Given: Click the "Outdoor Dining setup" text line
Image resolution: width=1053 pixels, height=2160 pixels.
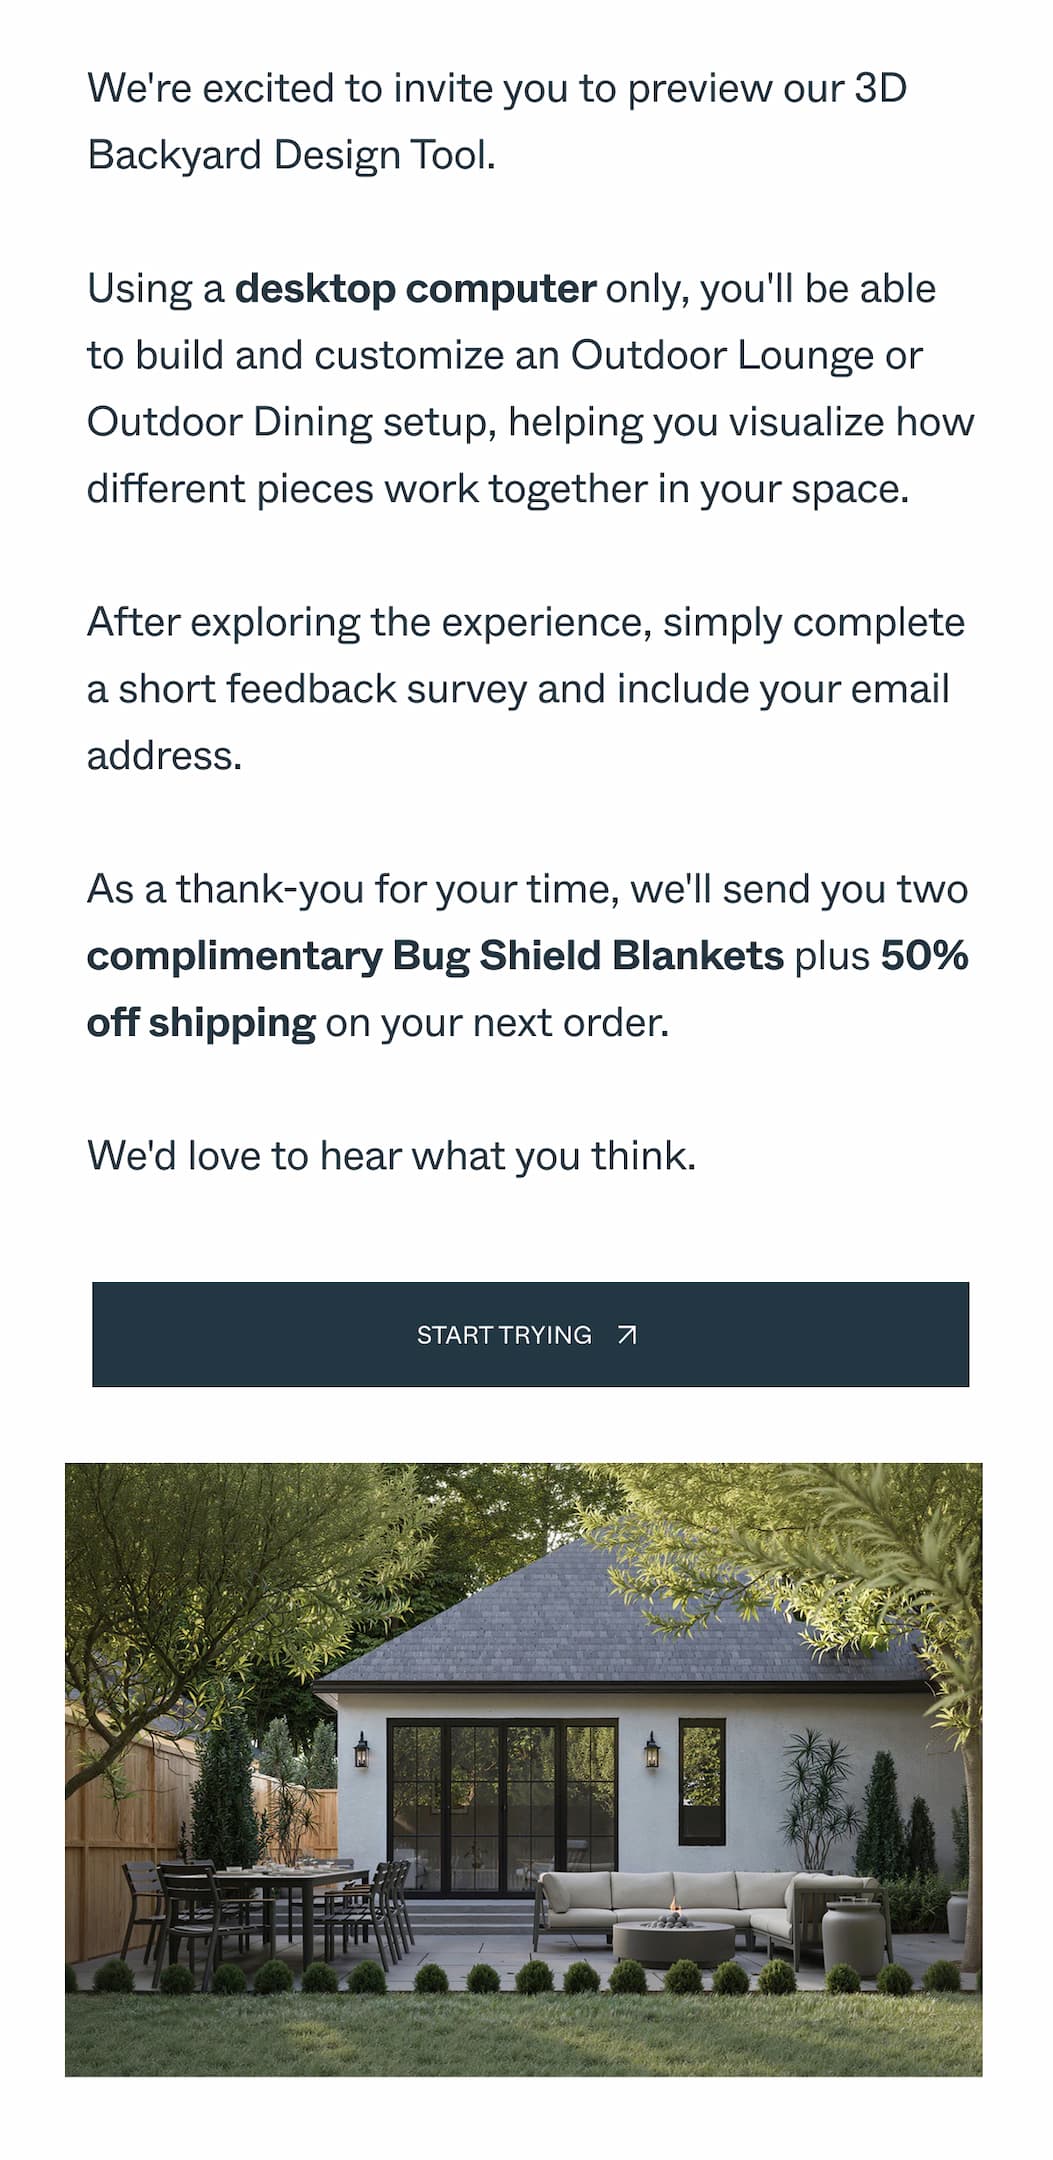Looking at the screenshot, I should click(x=291, y=422).
